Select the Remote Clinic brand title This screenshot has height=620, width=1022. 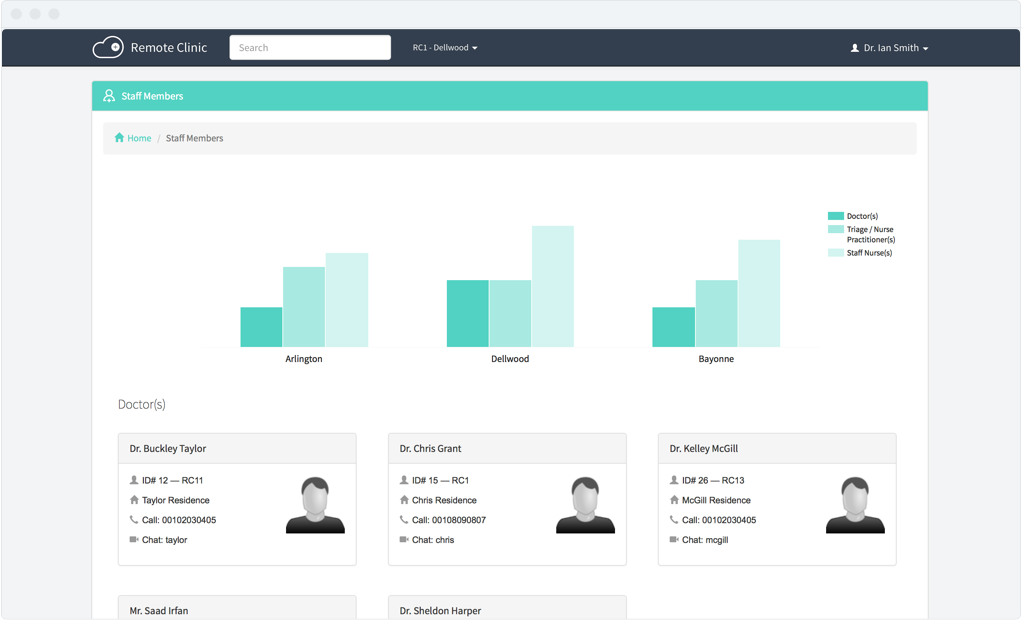point(169,47)
